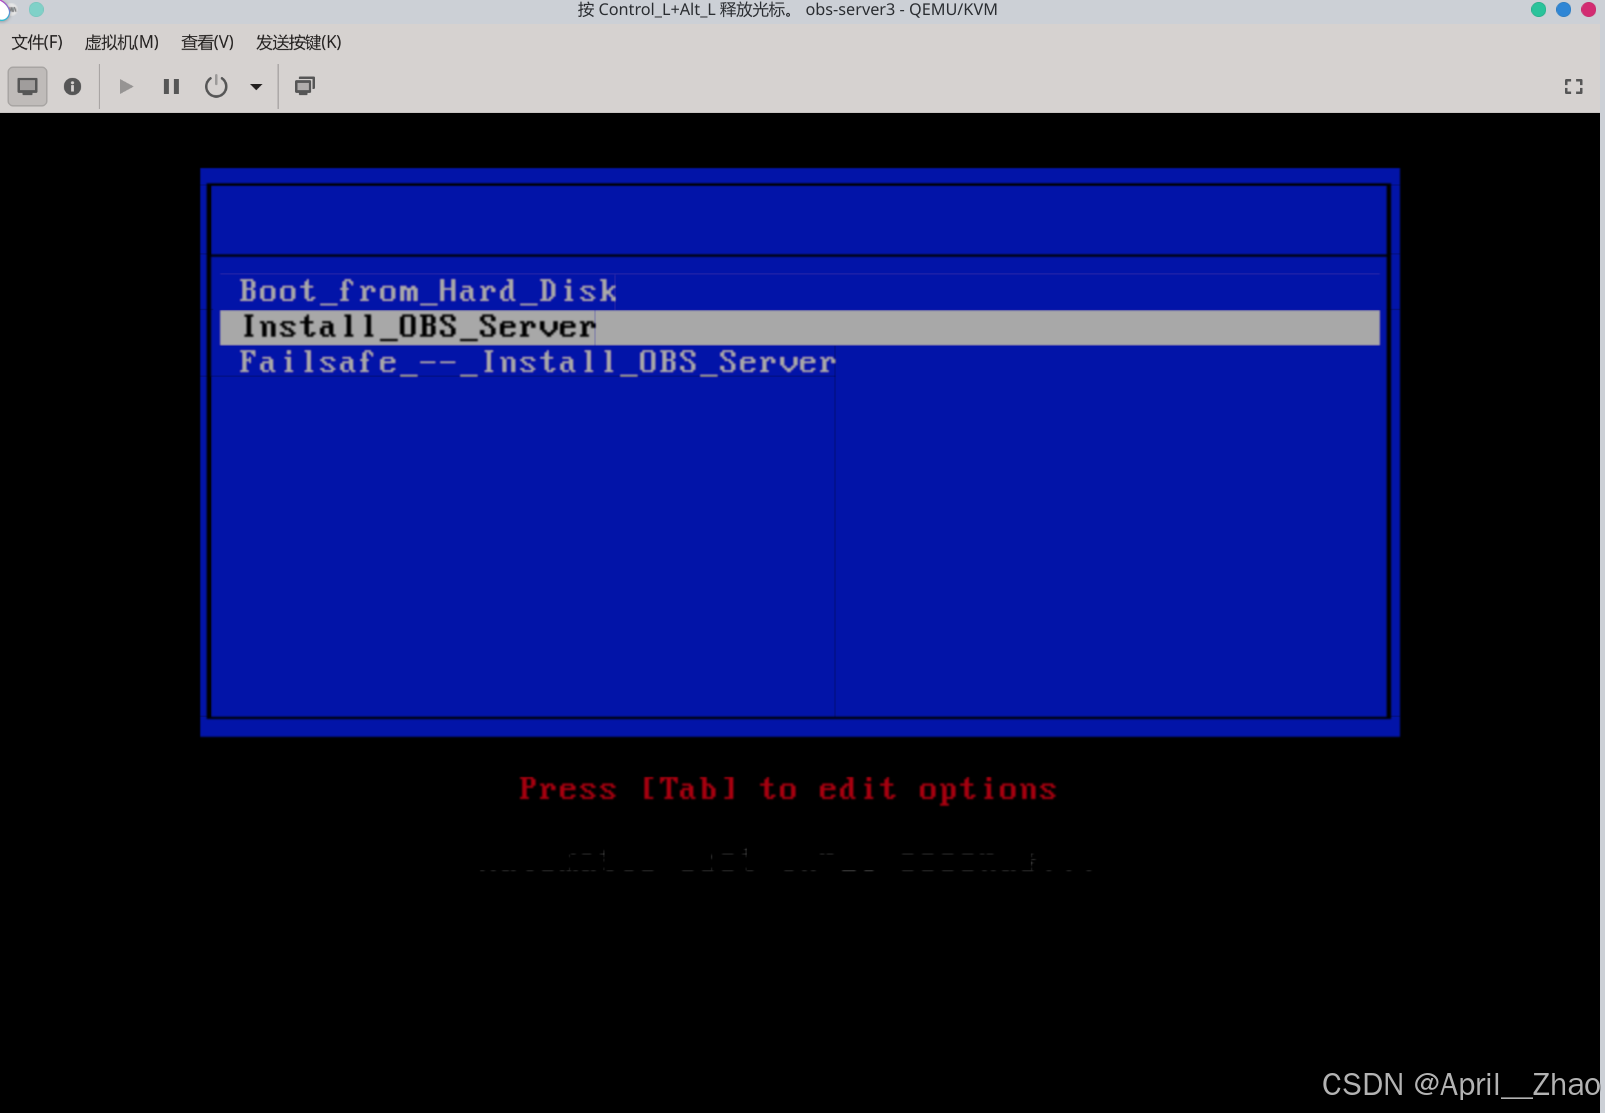
Task: Switch the viewer to fullscreen
Action: (x=1573, y=87)
